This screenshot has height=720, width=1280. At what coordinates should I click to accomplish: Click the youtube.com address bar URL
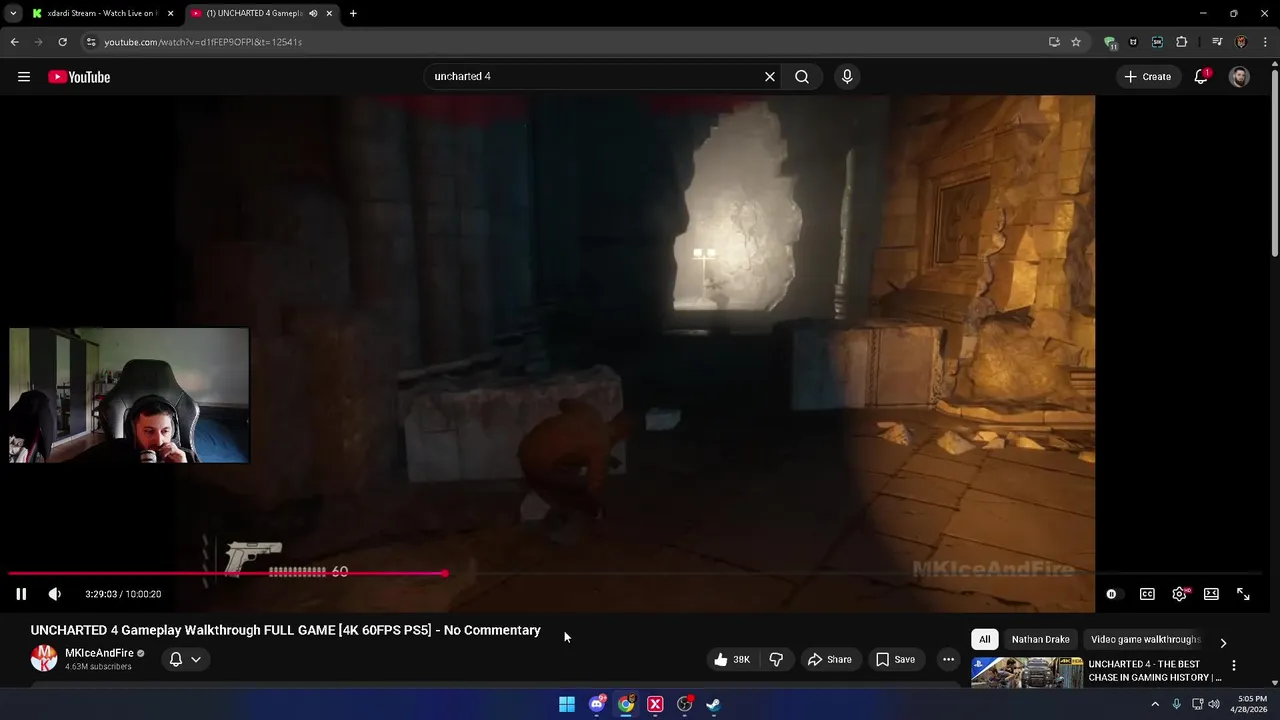pyautogui.click(x=203, y=42)
